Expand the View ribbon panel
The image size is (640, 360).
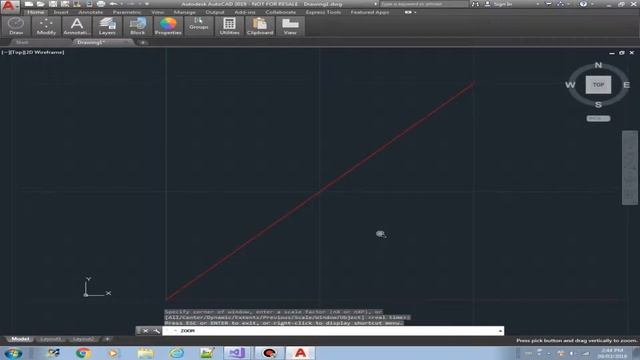[x=290, y=26]
